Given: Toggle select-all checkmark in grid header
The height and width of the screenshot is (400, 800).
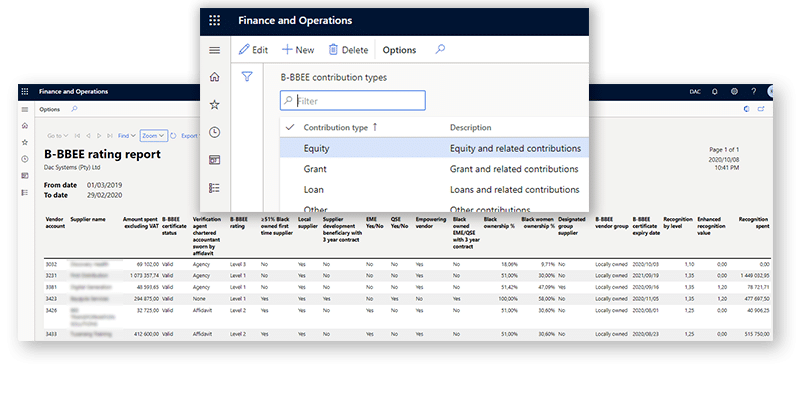Looking at the screenshot, I should tap(290, 128).
